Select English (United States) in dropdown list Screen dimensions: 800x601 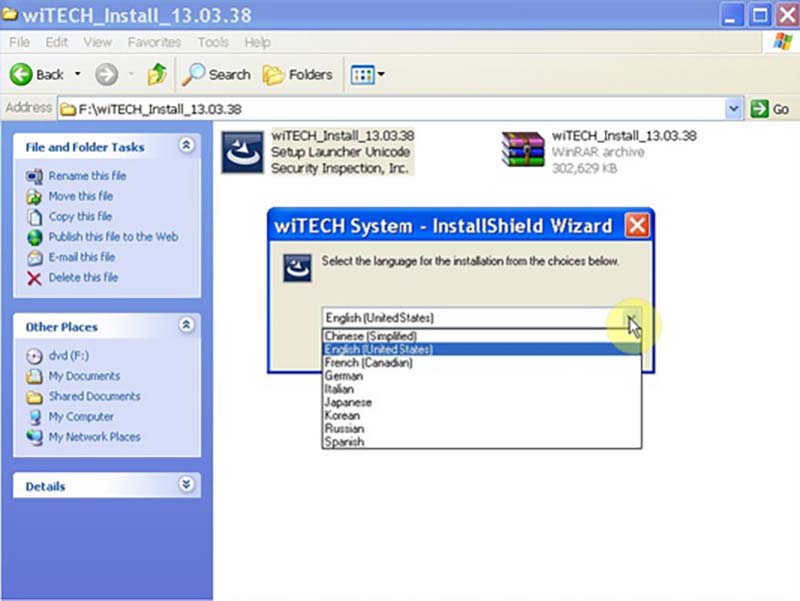tap(481, 349)
